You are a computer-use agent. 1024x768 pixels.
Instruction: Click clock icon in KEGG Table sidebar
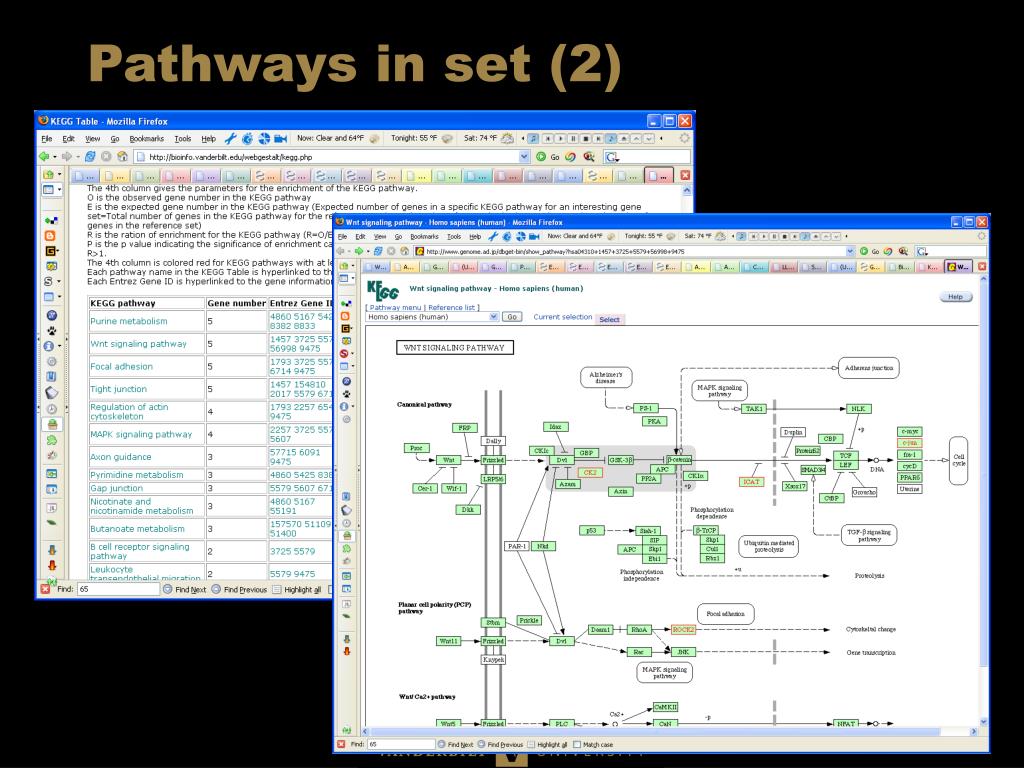click(52, 409)
